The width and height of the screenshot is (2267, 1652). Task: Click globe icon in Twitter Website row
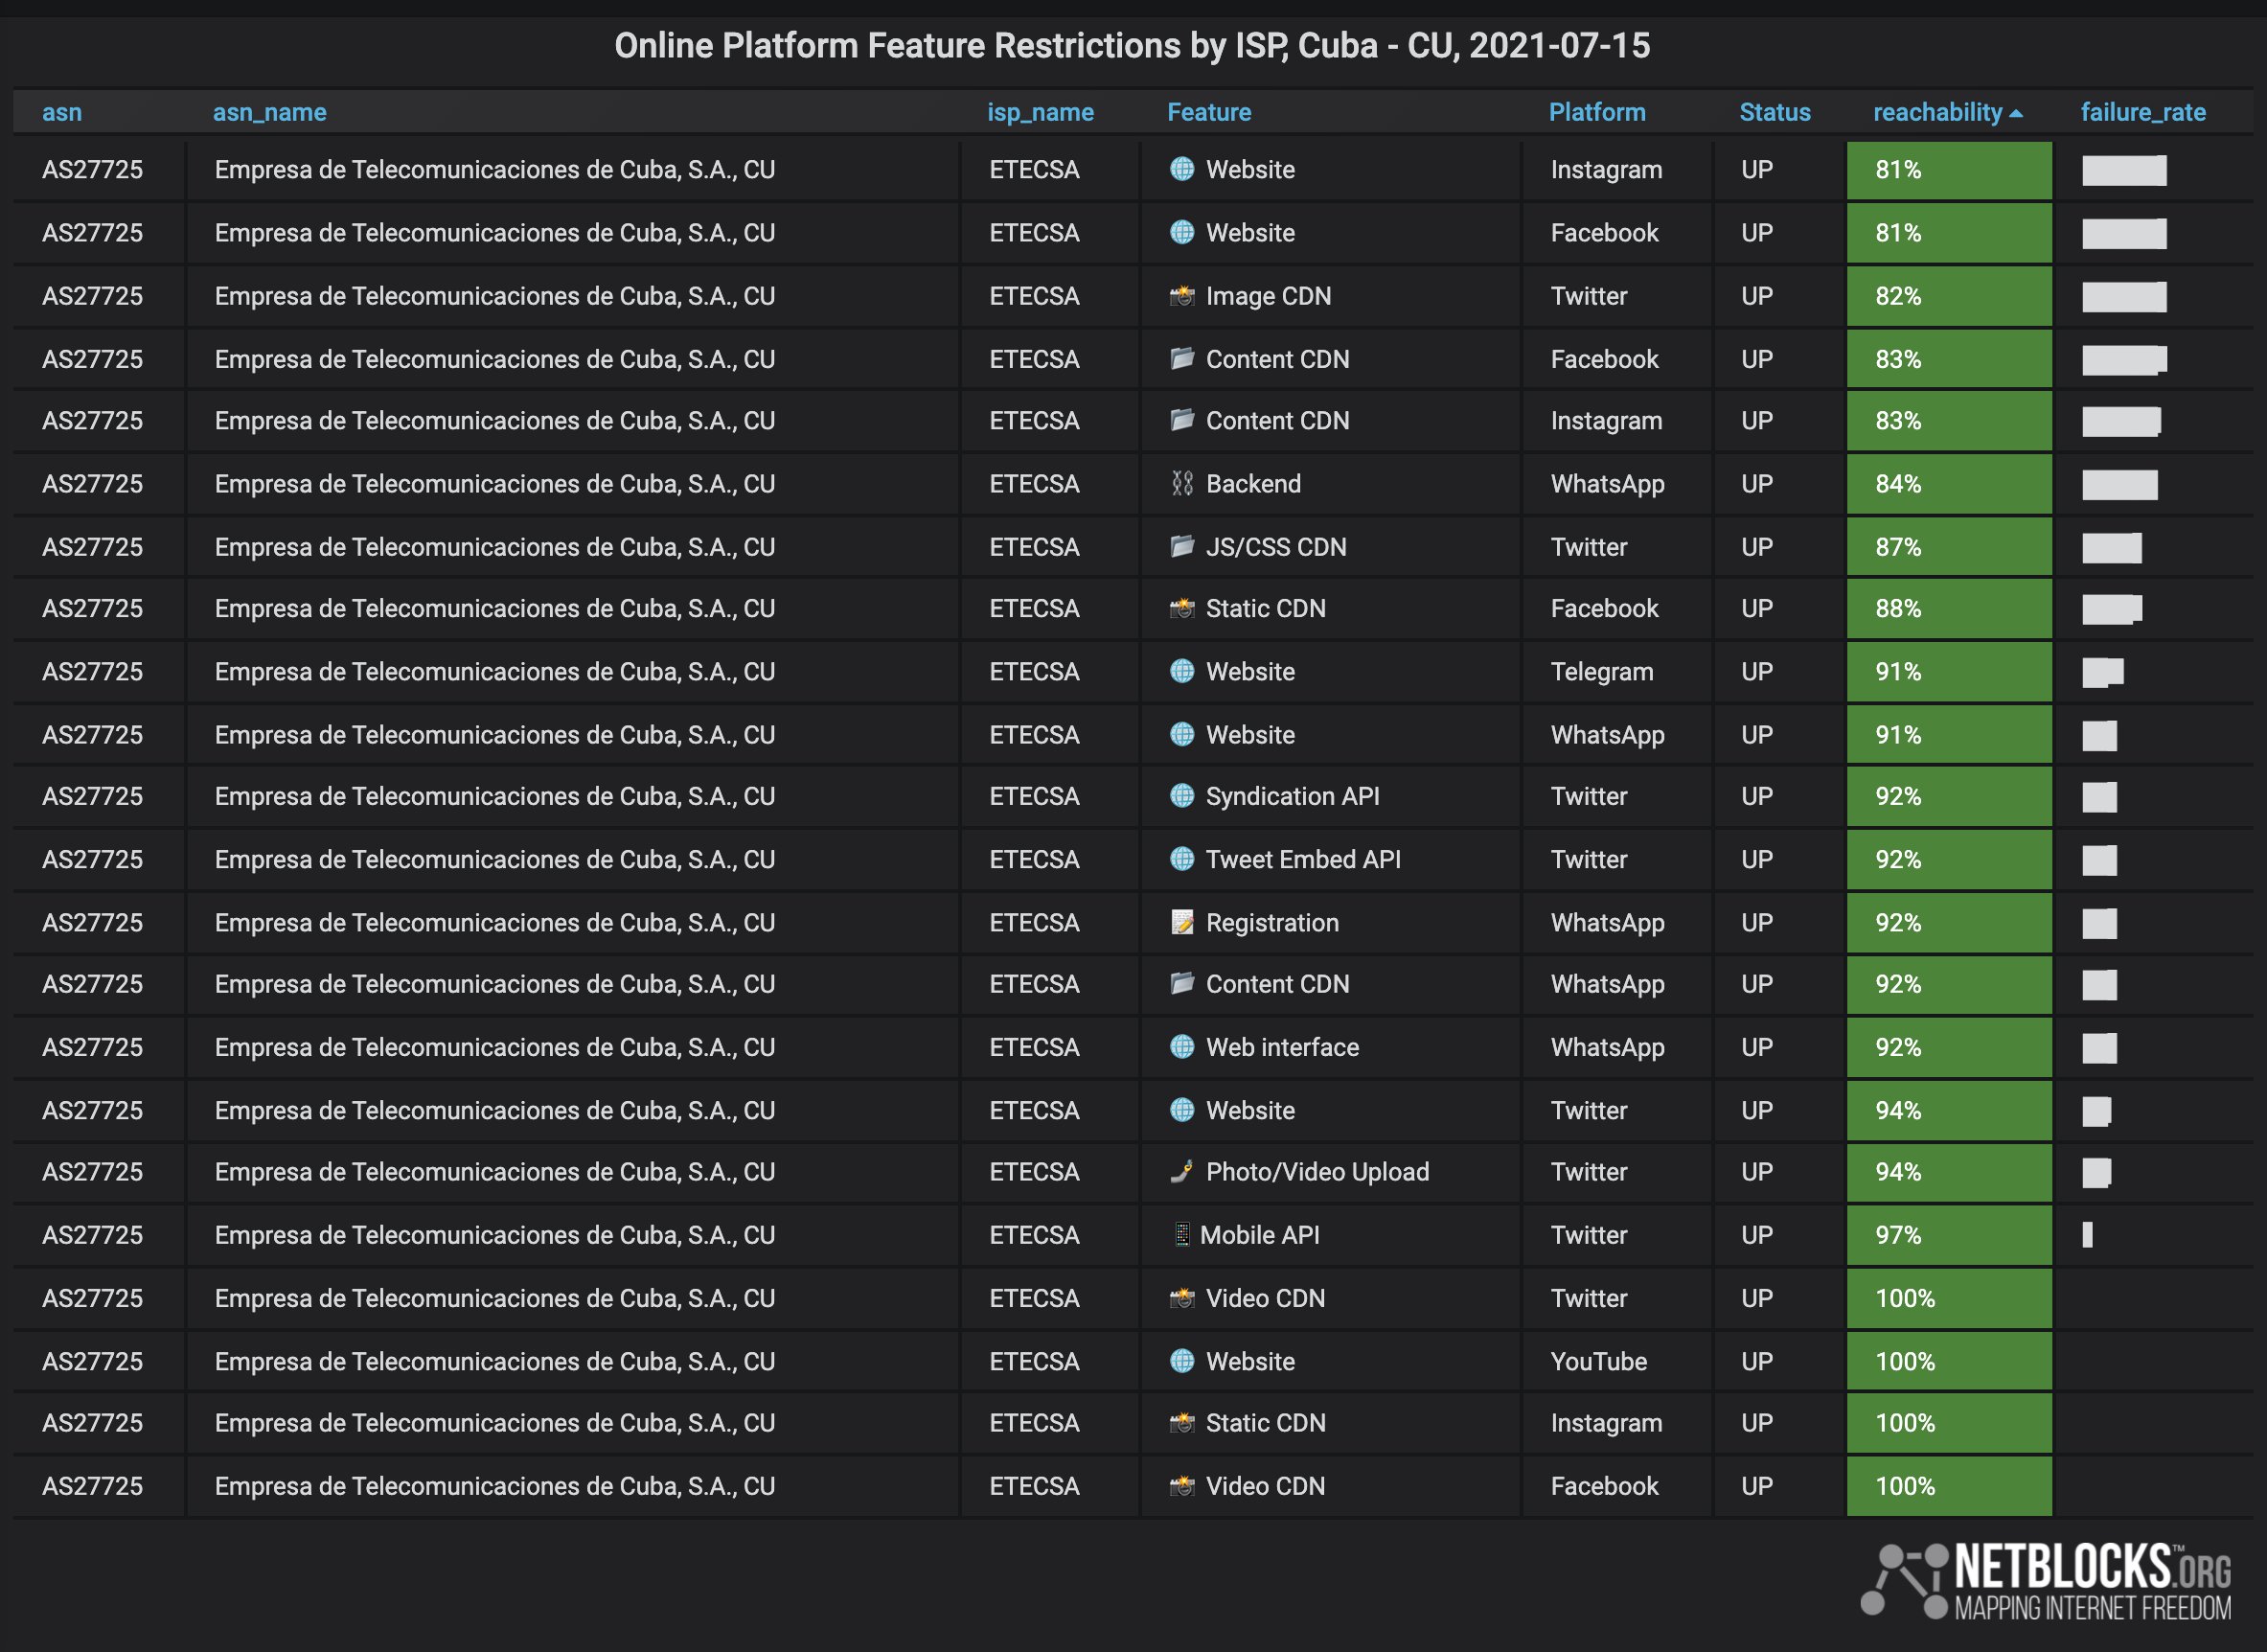point(1182,1110)
